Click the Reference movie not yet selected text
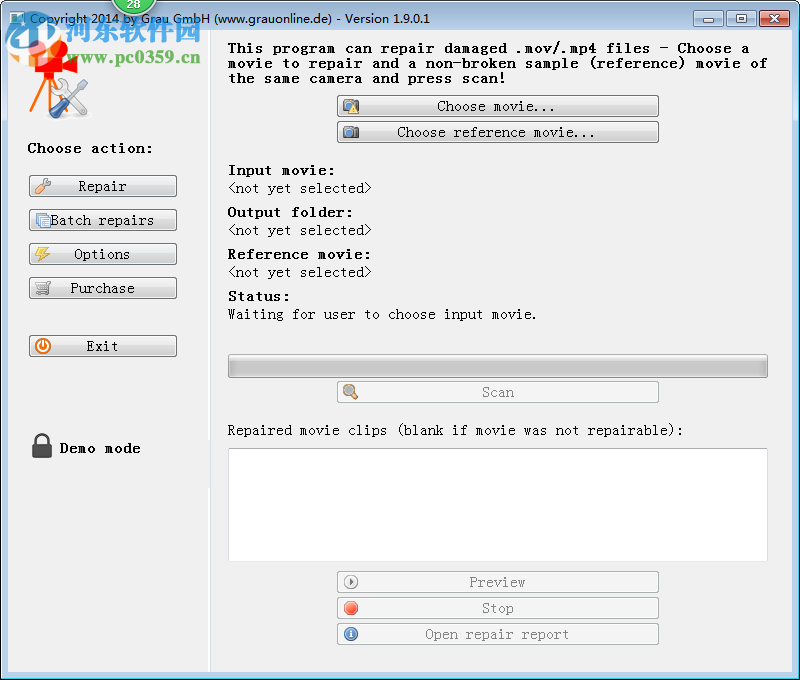The height and width of the screenshot is (680, 800). pyautogui.click(x=299, y=273)
